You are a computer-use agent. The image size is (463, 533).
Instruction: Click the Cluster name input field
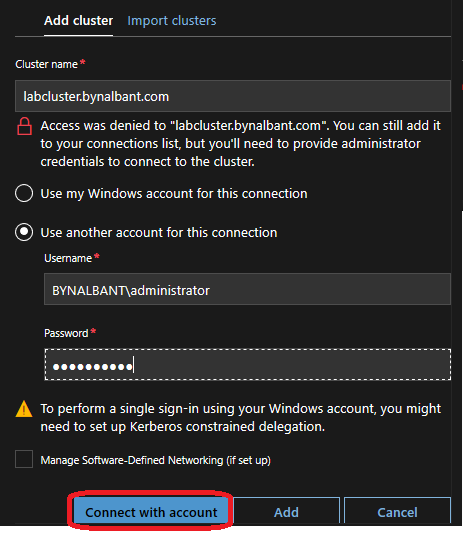pos(233,96)
